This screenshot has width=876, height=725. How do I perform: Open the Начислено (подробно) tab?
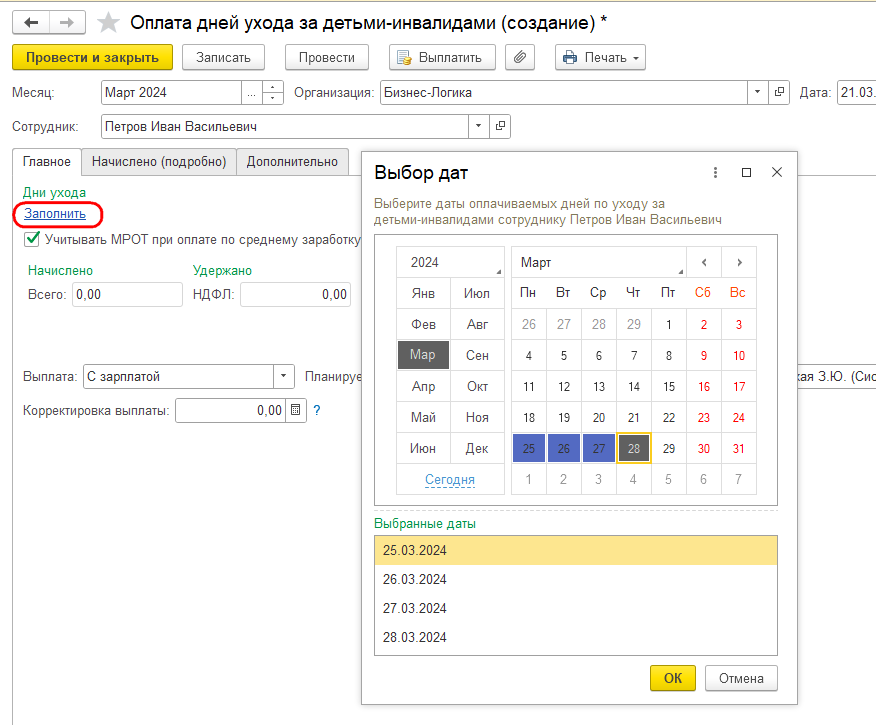point(159,161)
